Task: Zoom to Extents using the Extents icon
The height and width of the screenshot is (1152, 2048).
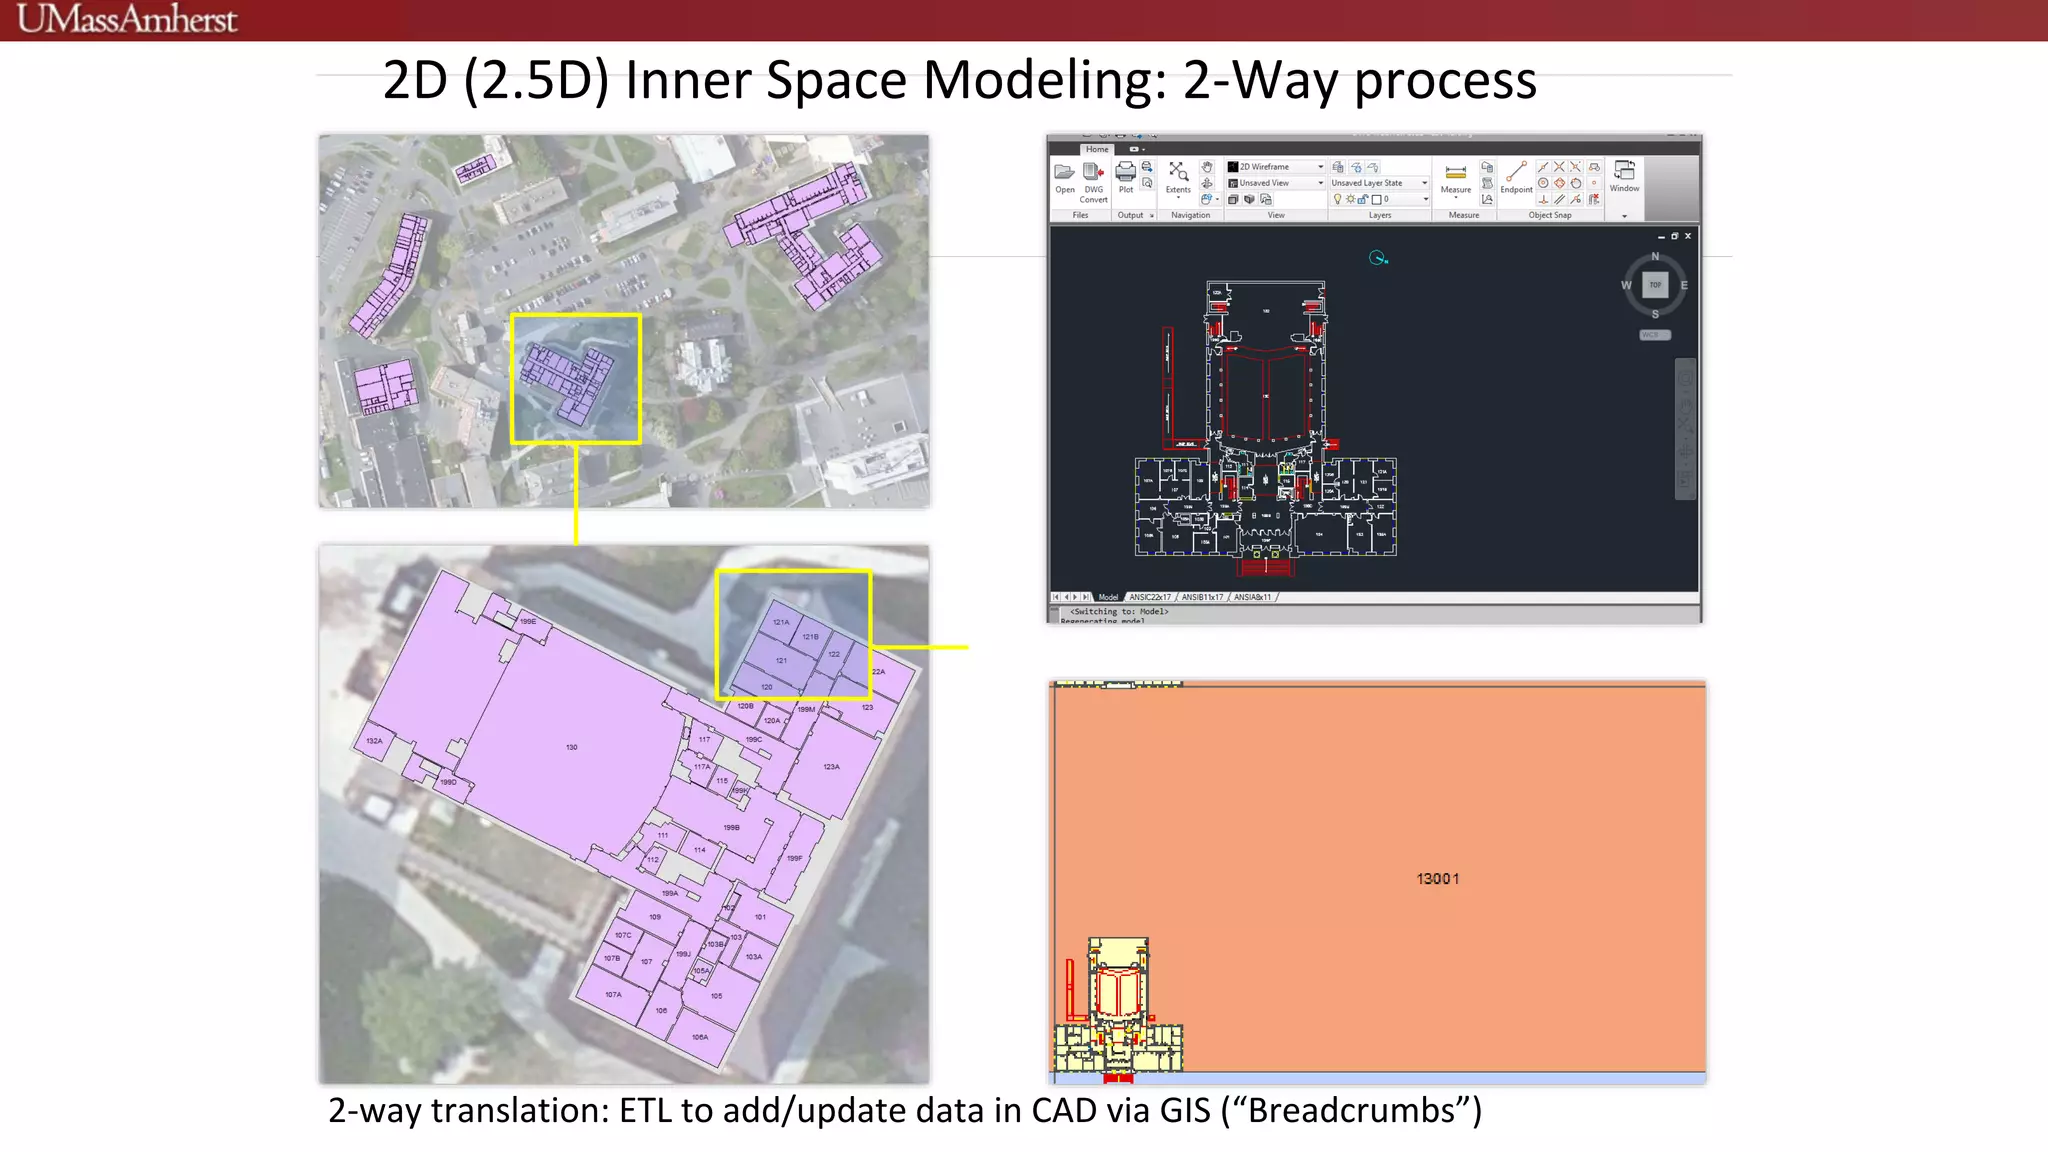Action: click(1178, 171)
